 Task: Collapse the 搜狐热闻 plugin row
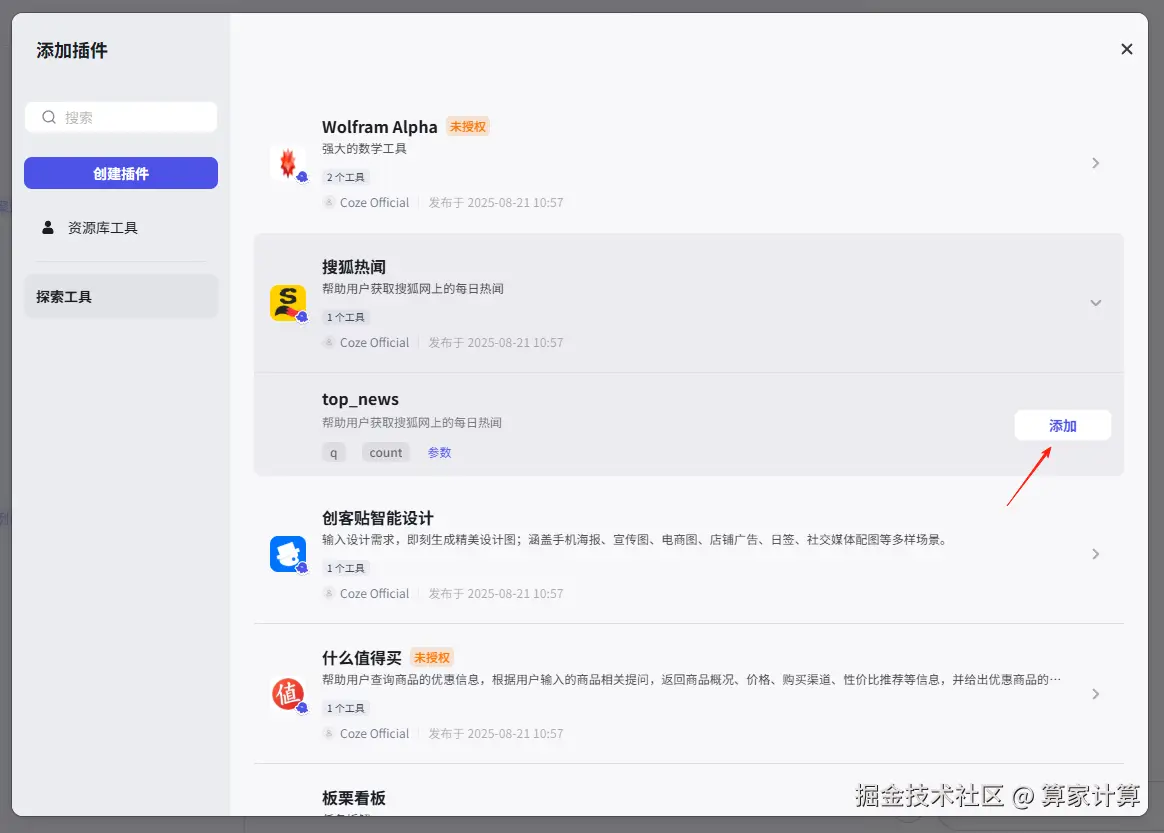click(1095, 303)
